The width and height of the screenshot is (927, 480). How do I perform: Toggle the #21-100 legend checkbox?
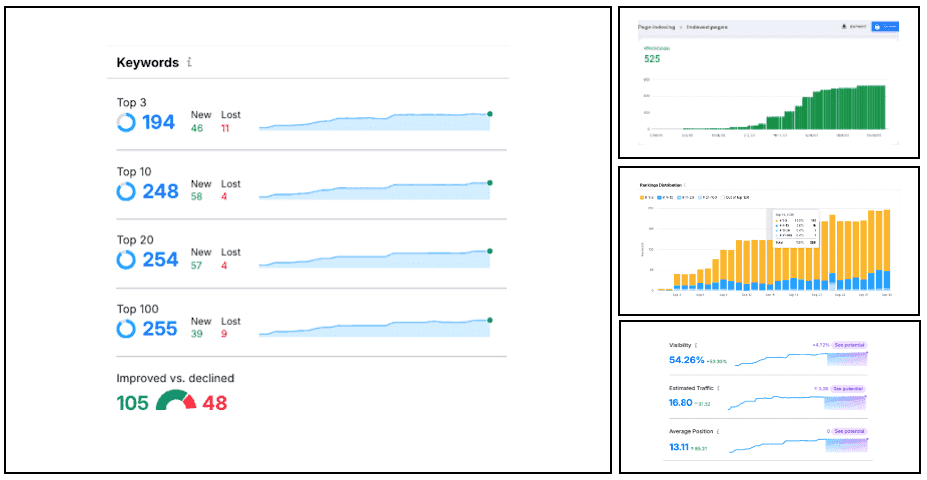click(x=700, y=197)
